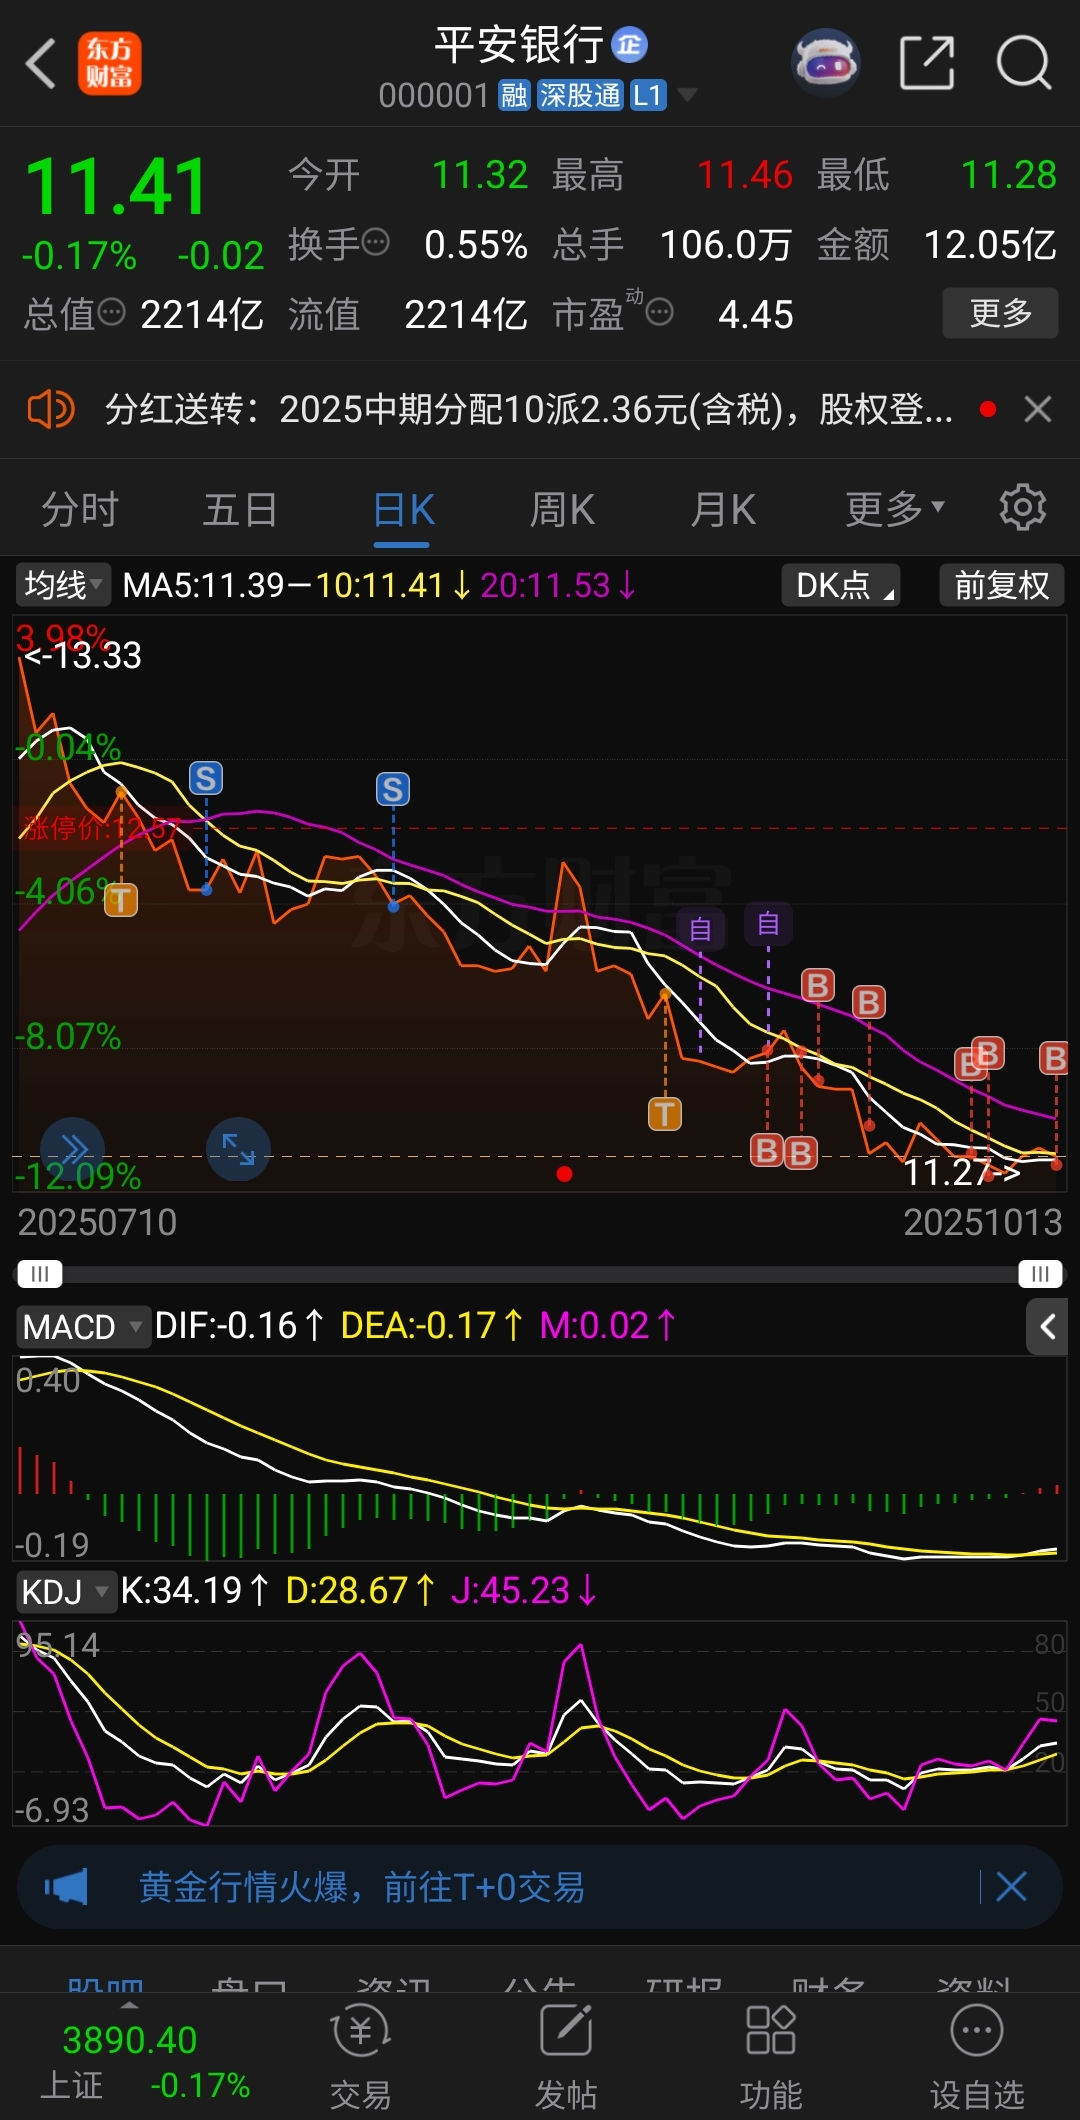Expand the triangle next to the L1 badge
Image resolution: width=1080 pixels, height=2120 pixels.
(x=687, y=96)
